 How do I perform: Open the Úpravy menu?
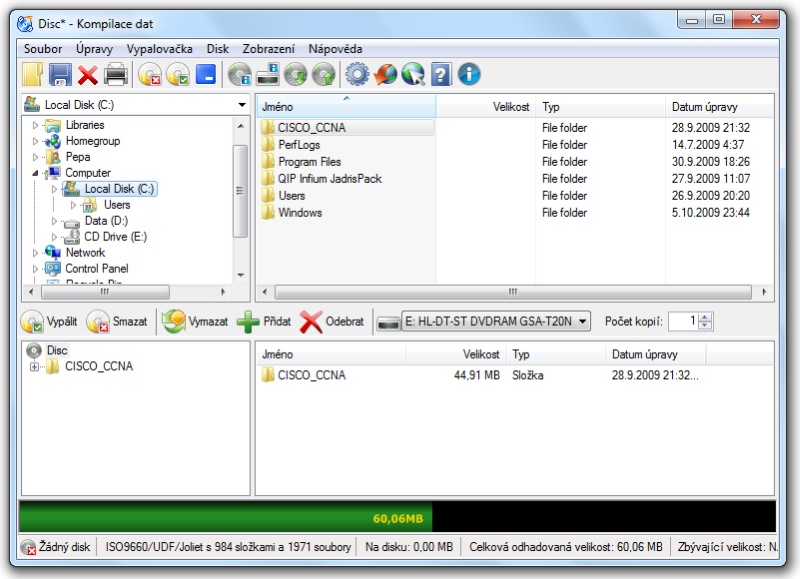[x=94, y=49]
